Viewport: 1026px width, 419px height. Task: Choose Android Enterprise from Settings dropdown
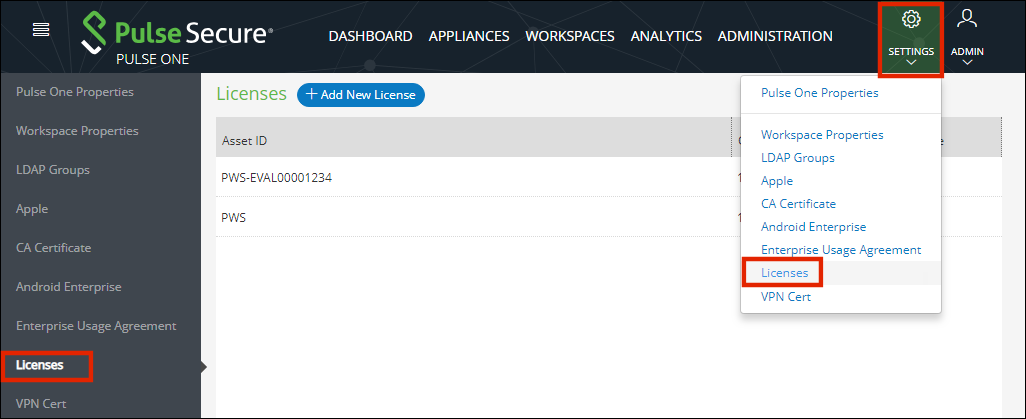(813, 227)
